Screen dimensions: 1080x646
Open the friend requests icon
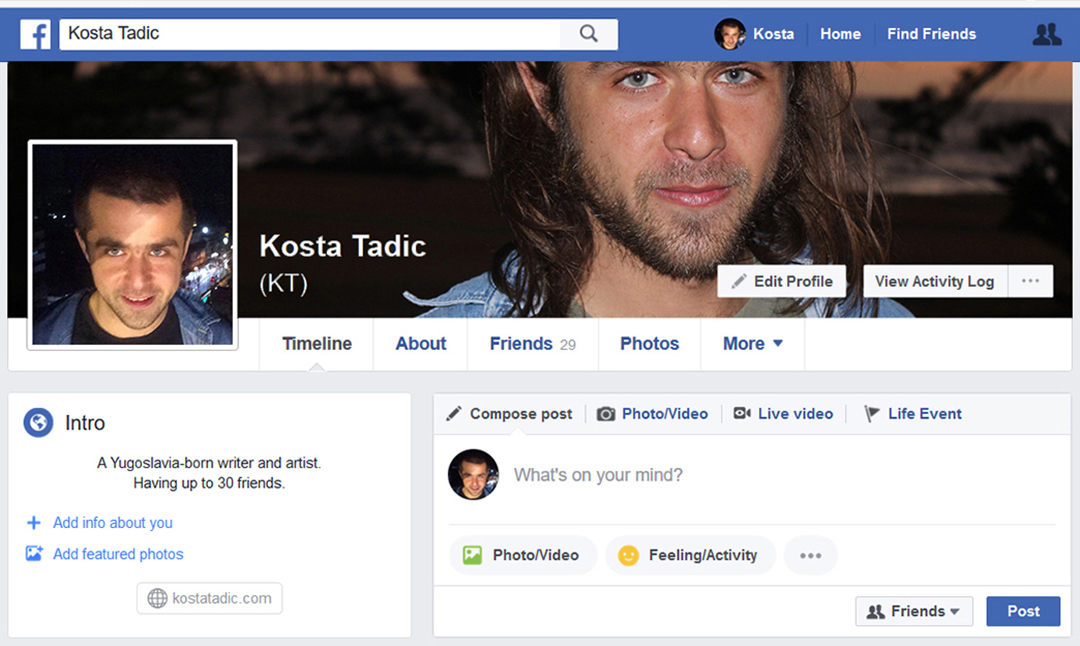coord(1046,35)
